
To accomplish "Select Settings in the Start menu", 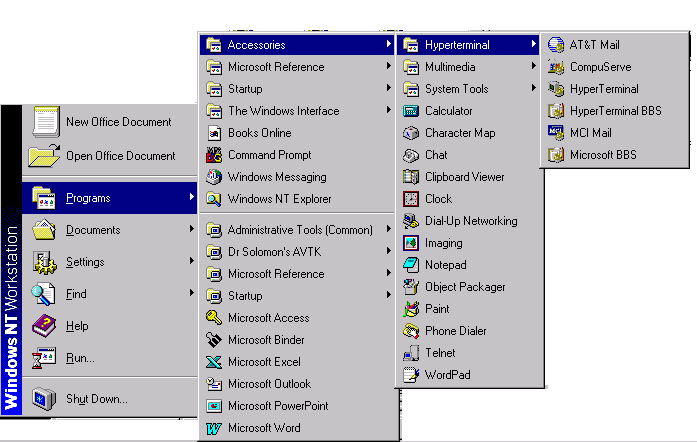I will [110, 262].
